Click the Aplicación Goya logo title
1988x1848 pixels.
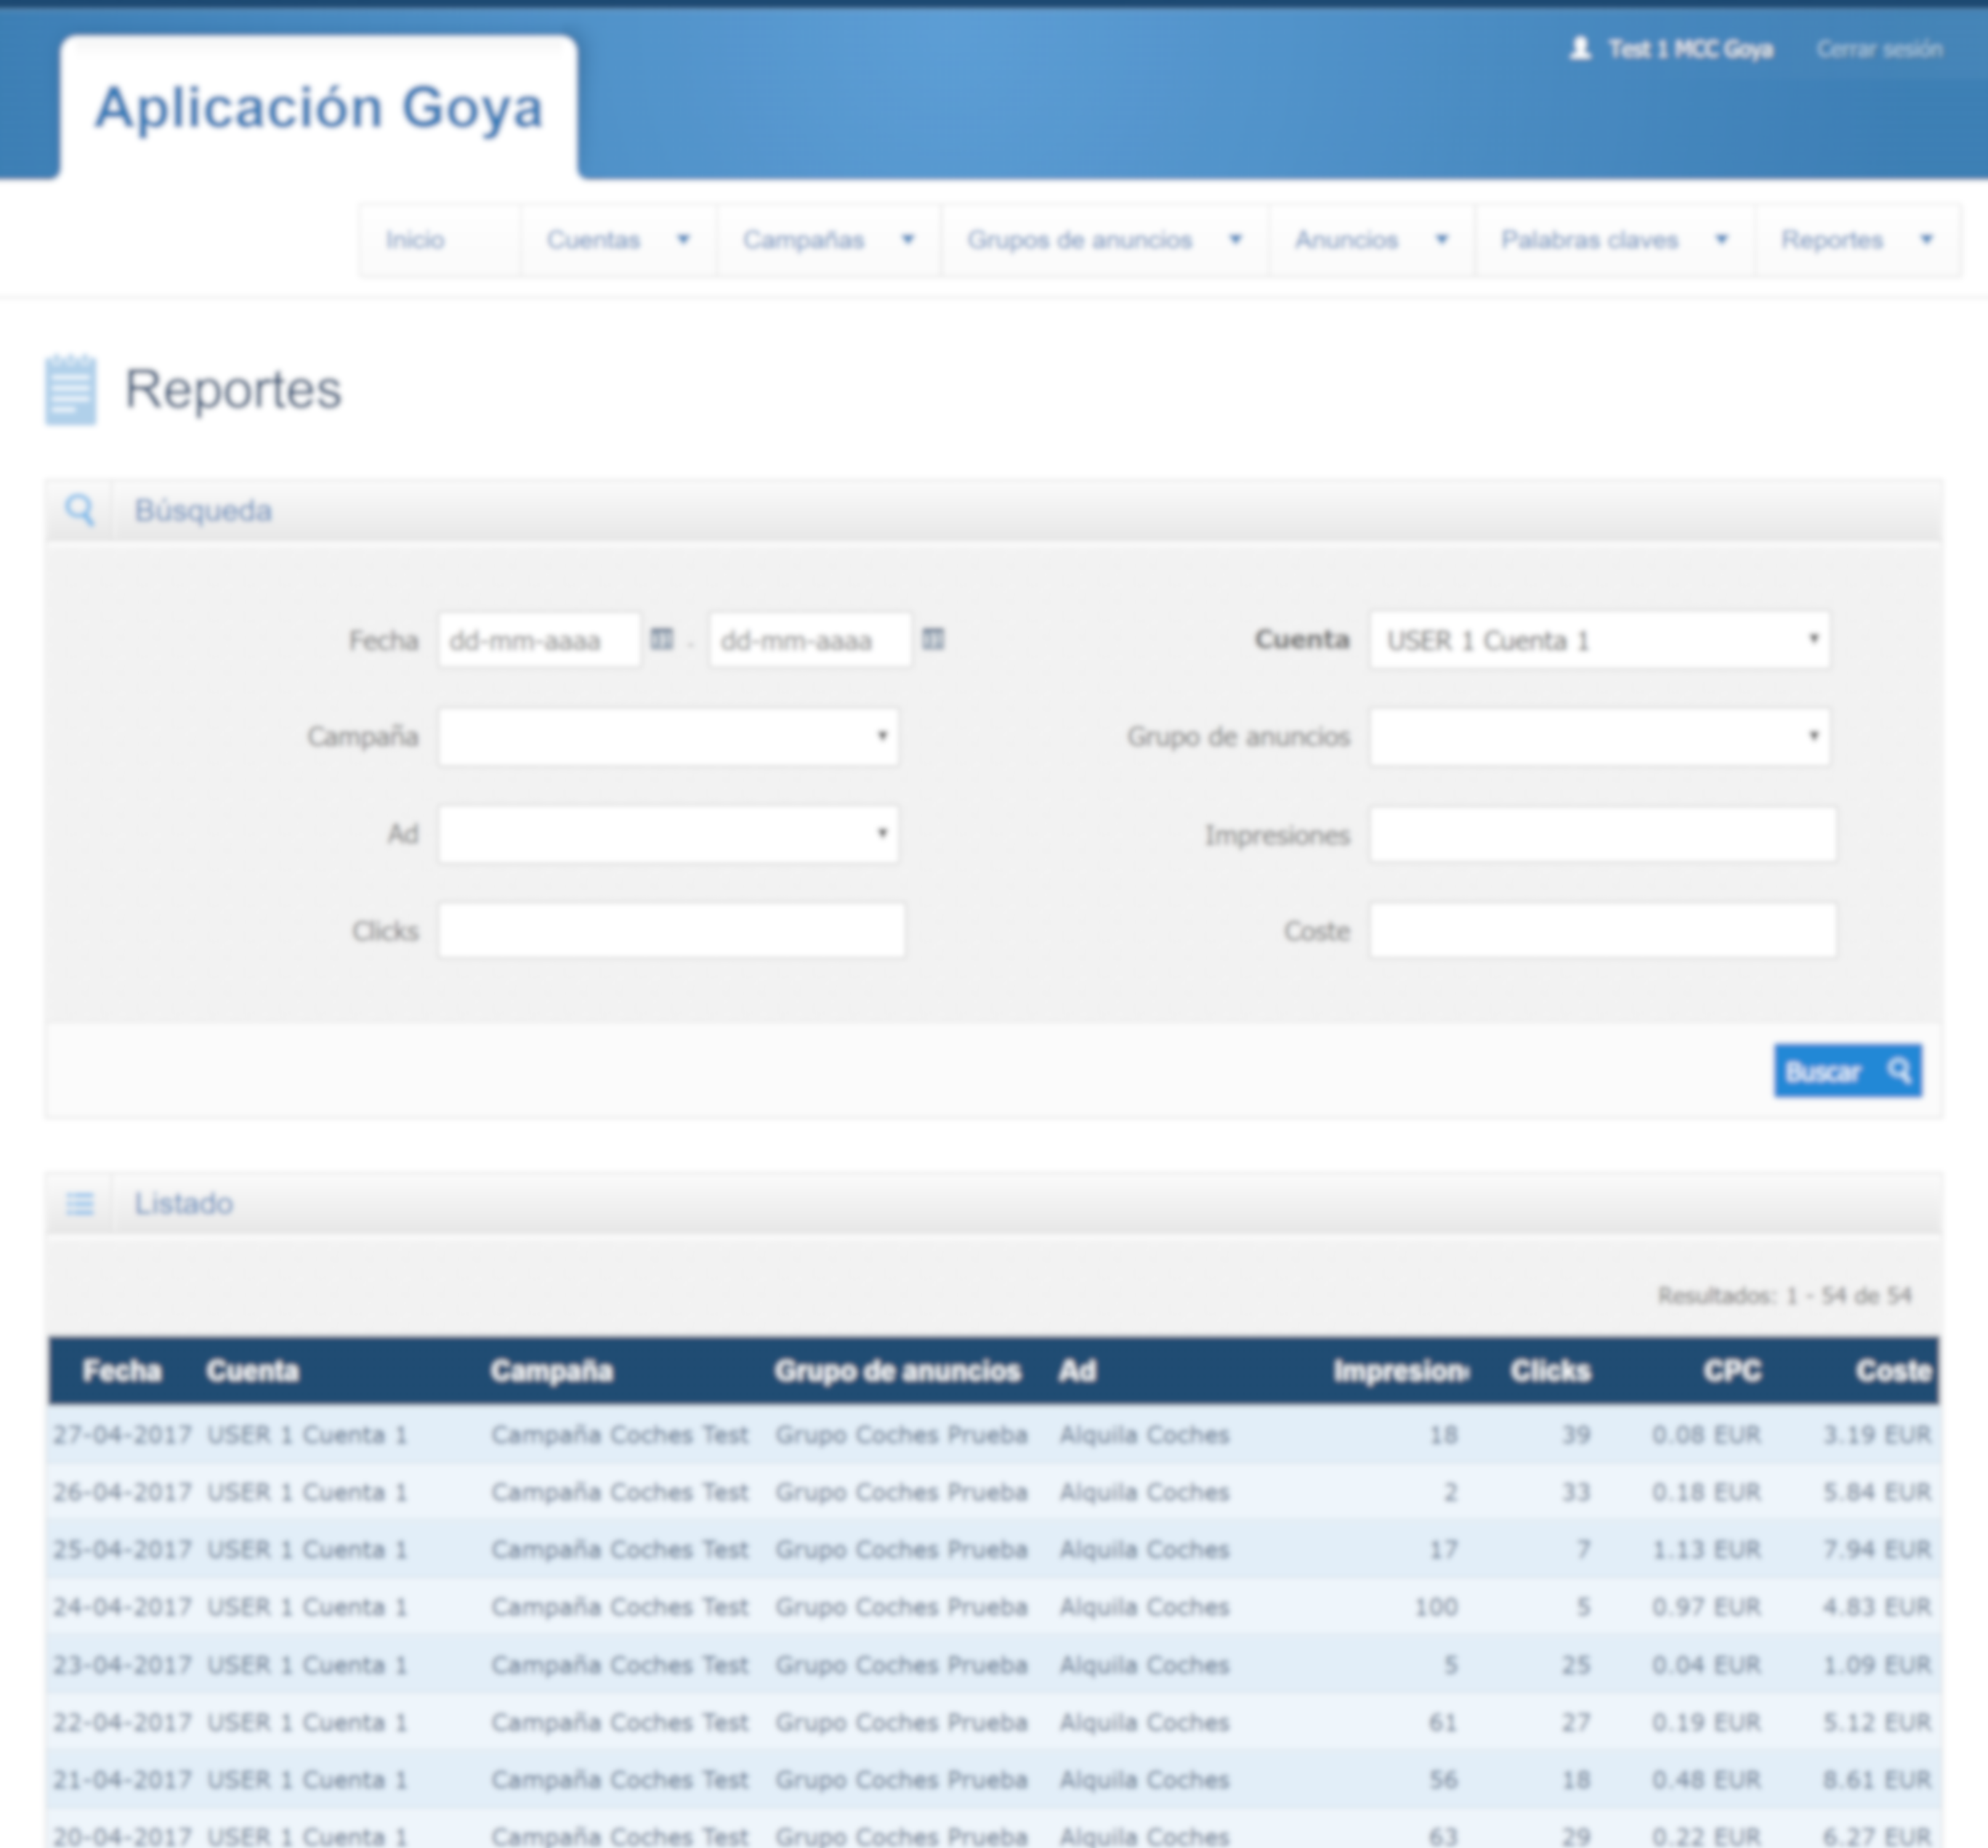(319, 107)
